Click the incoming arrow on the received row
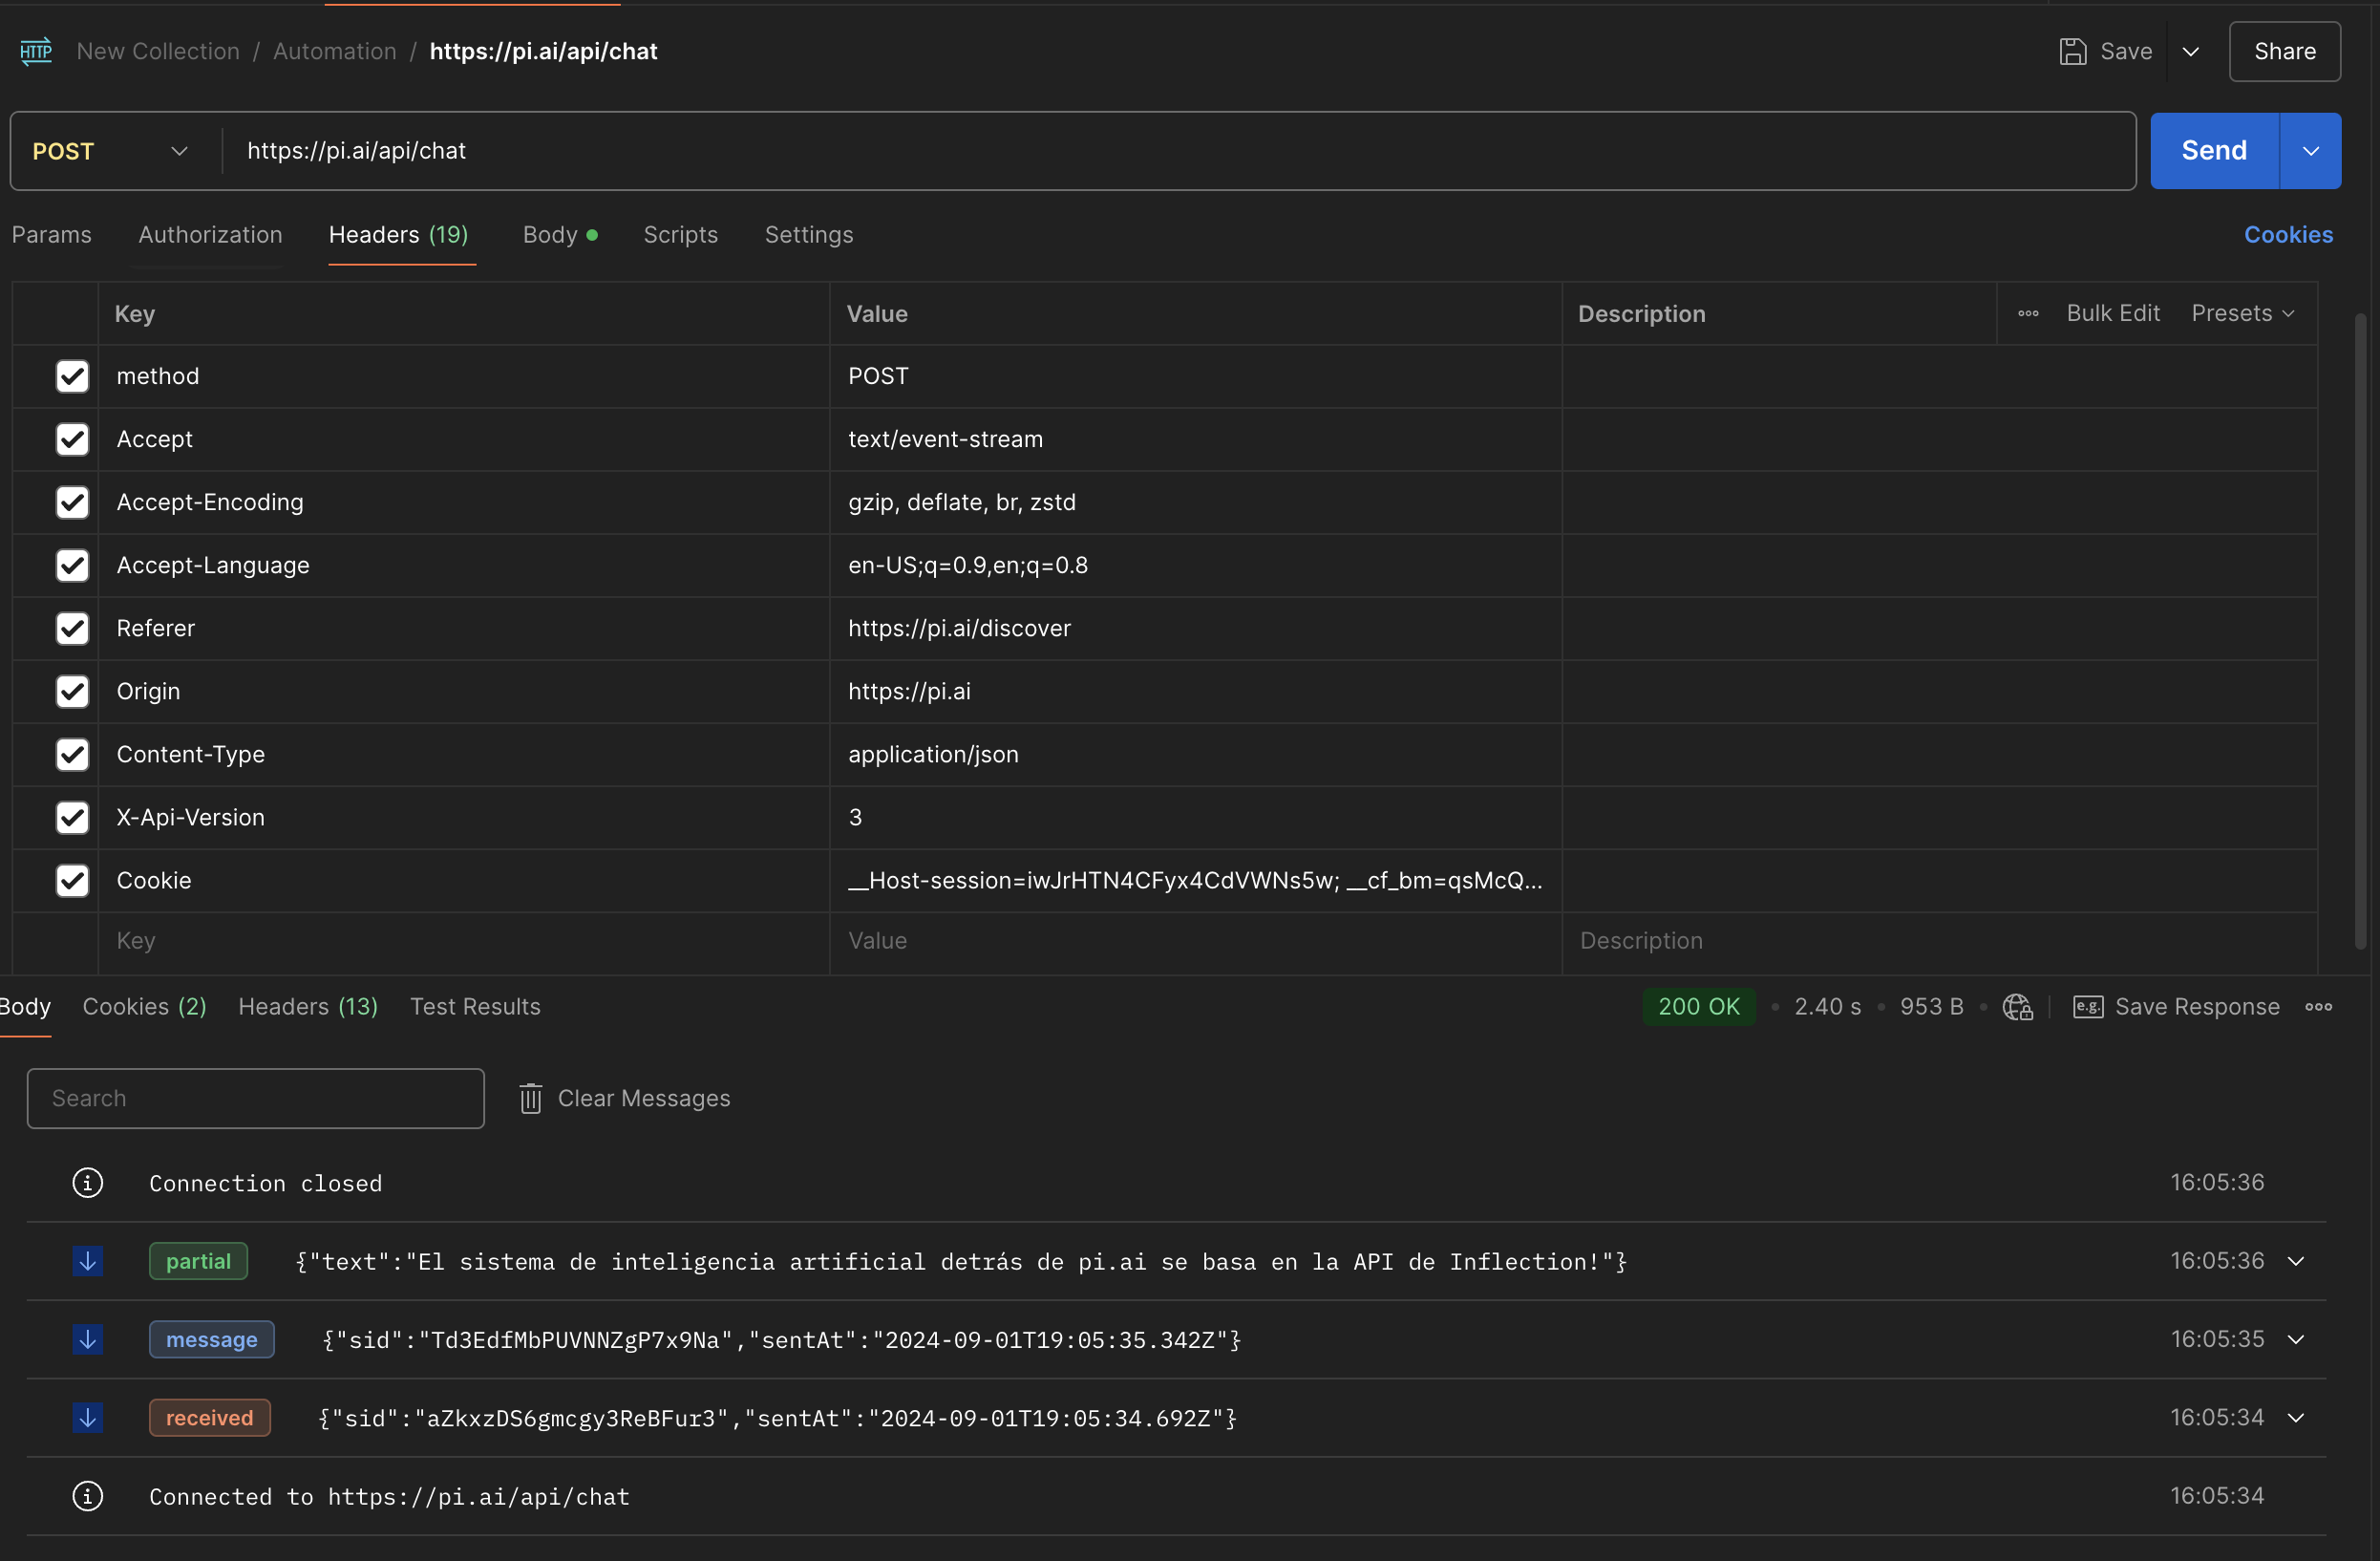Image resolution: width=2380 pixels, height=1561 pixels. pos(88,1417)
